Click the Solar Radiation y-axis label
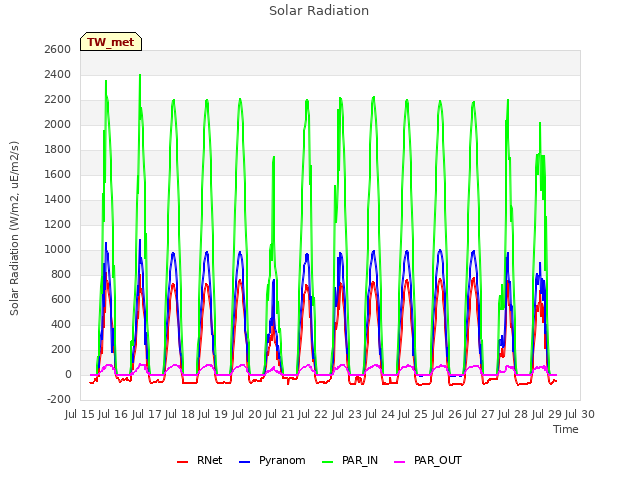This screenshot has height=480, width=640. (x=14, y=228)
